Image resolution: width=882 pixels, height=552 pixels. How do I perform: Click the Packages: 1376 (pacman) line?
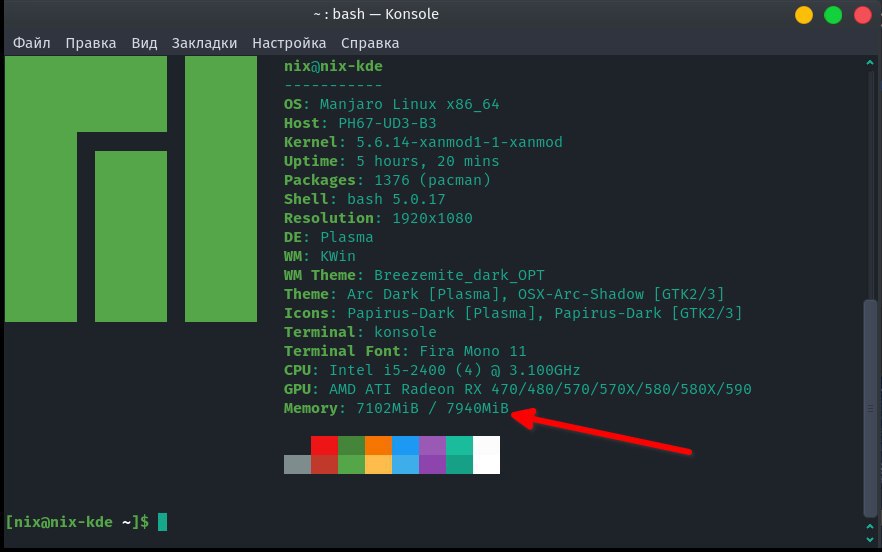[x=387, y=180]
